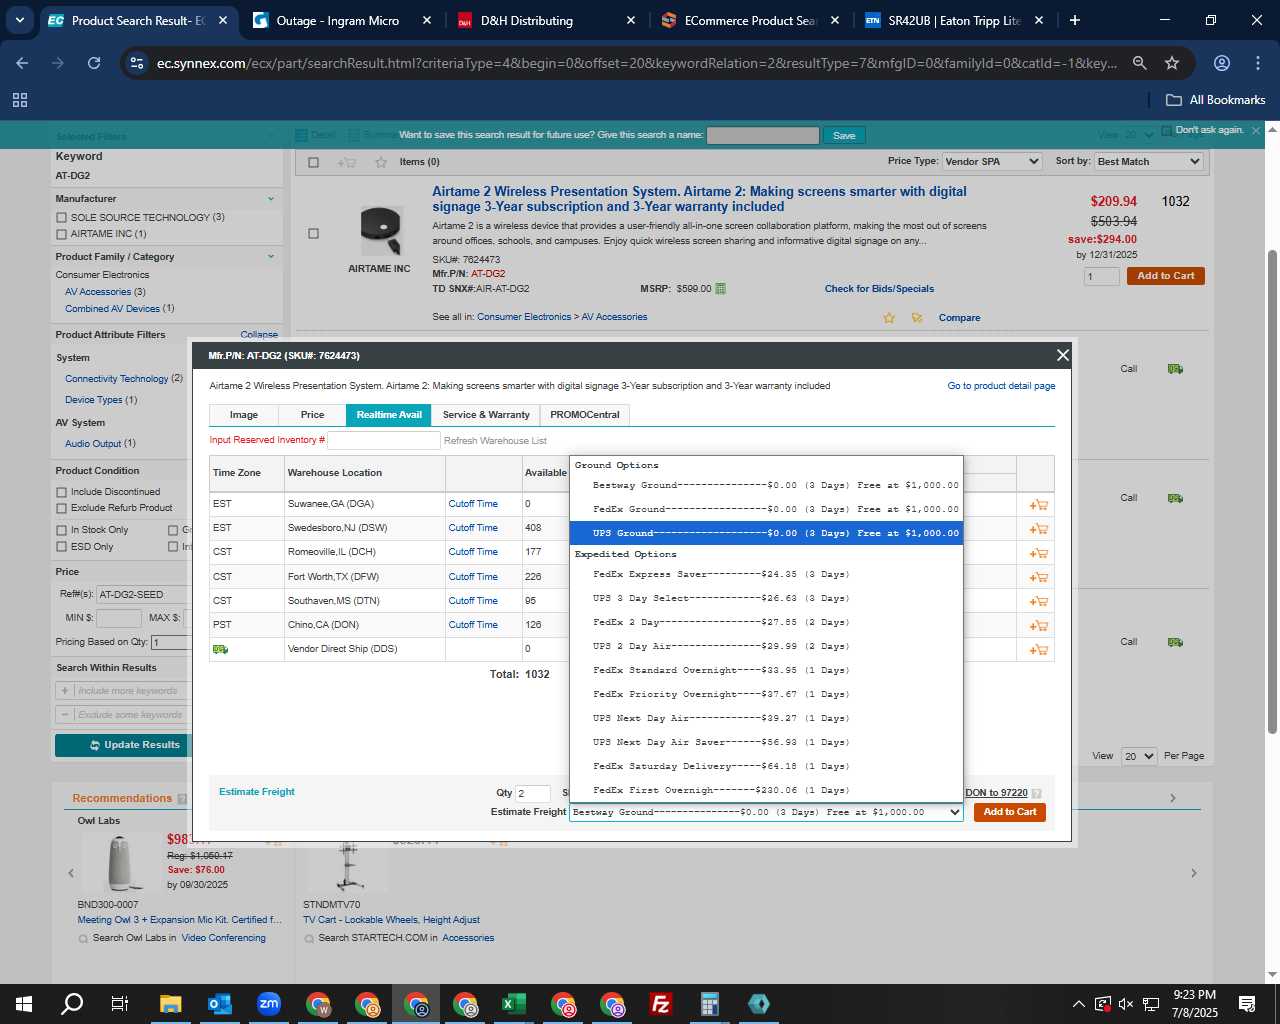
Task: Toggle select-all checkbox in Items bar
Action: click(x=313, y=162)
